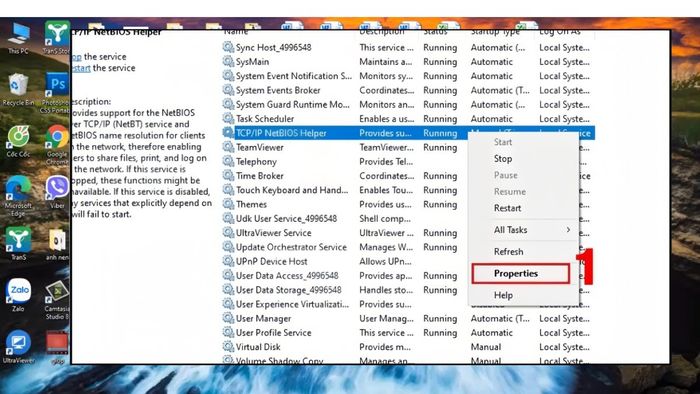The height and width of the screenshot is (394, 700).
Task: Open Recycle Bin desktop icon
Action: [x=18, y=89]
